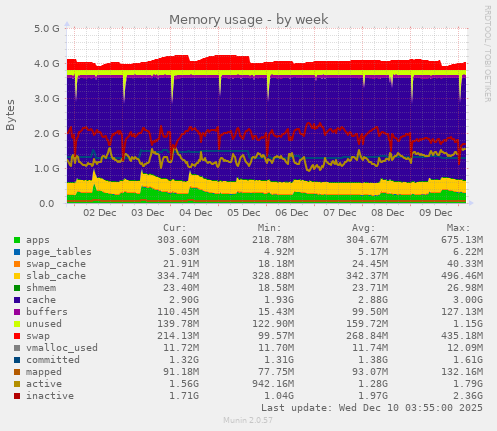
Task: Click the lime unused legend swatch
Action: click(x=17, y=324)
